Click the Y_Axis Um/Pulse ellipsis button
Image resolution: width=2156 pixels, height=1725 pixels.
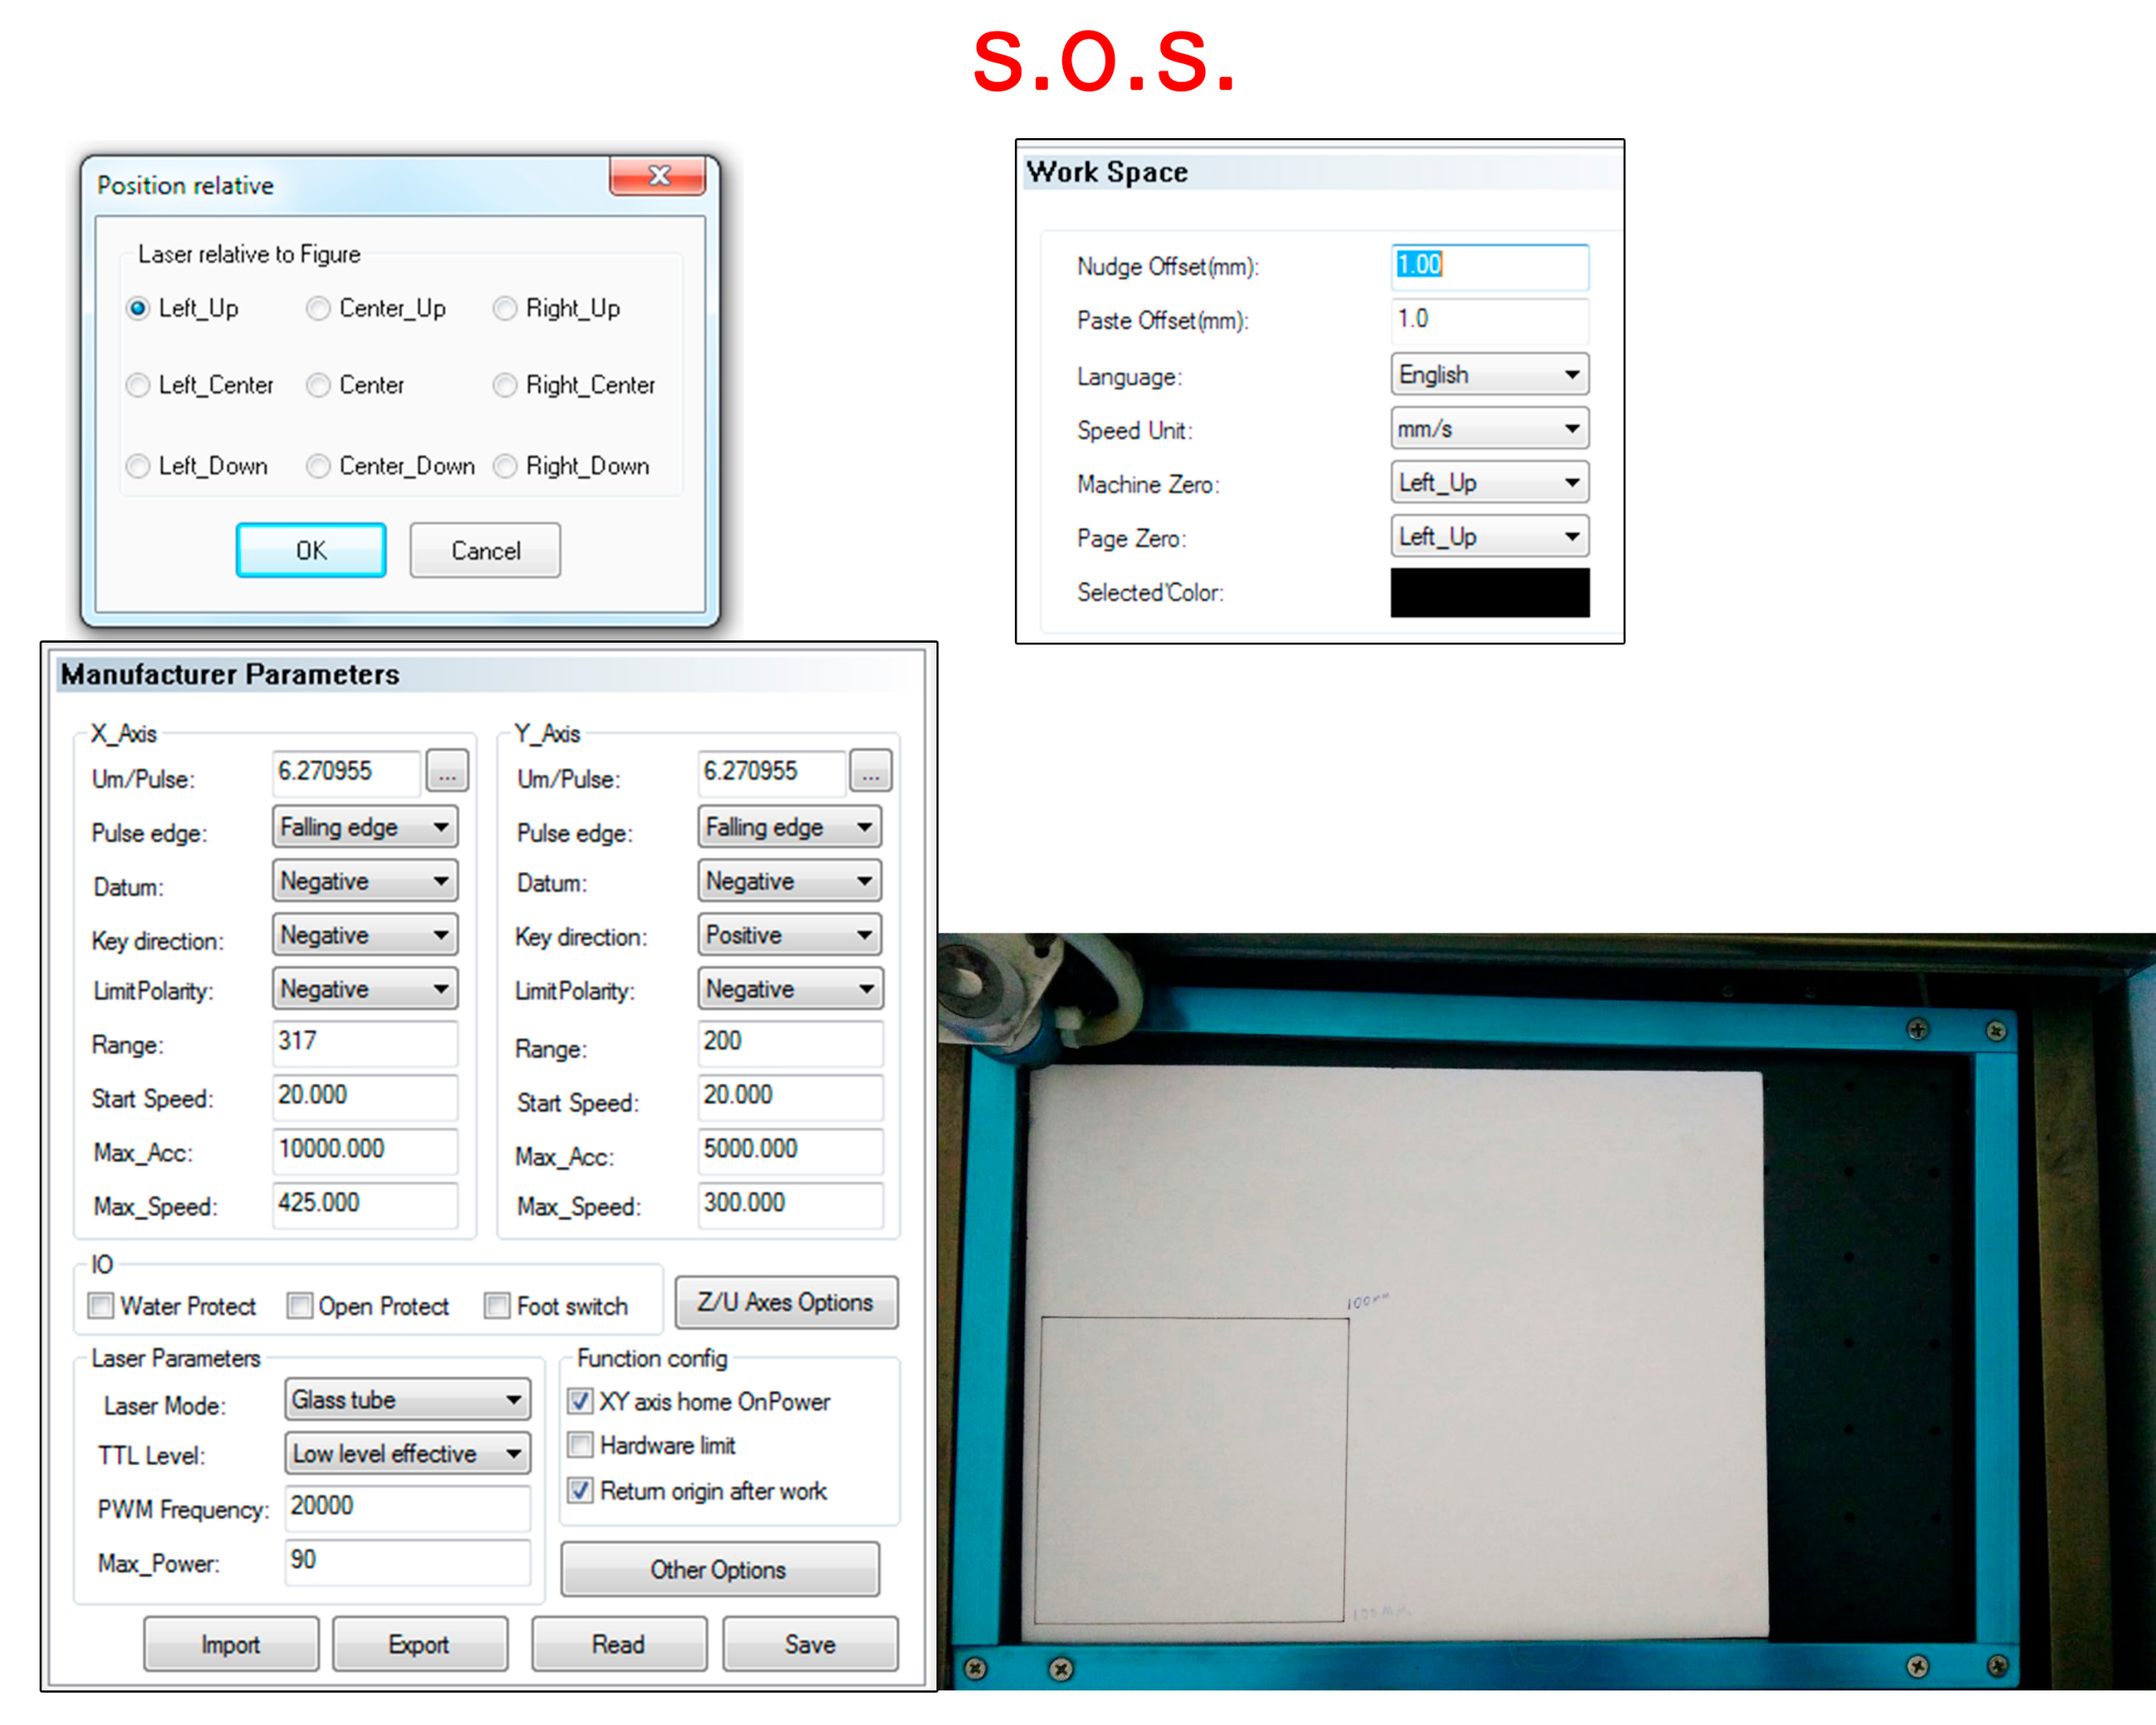870,772
